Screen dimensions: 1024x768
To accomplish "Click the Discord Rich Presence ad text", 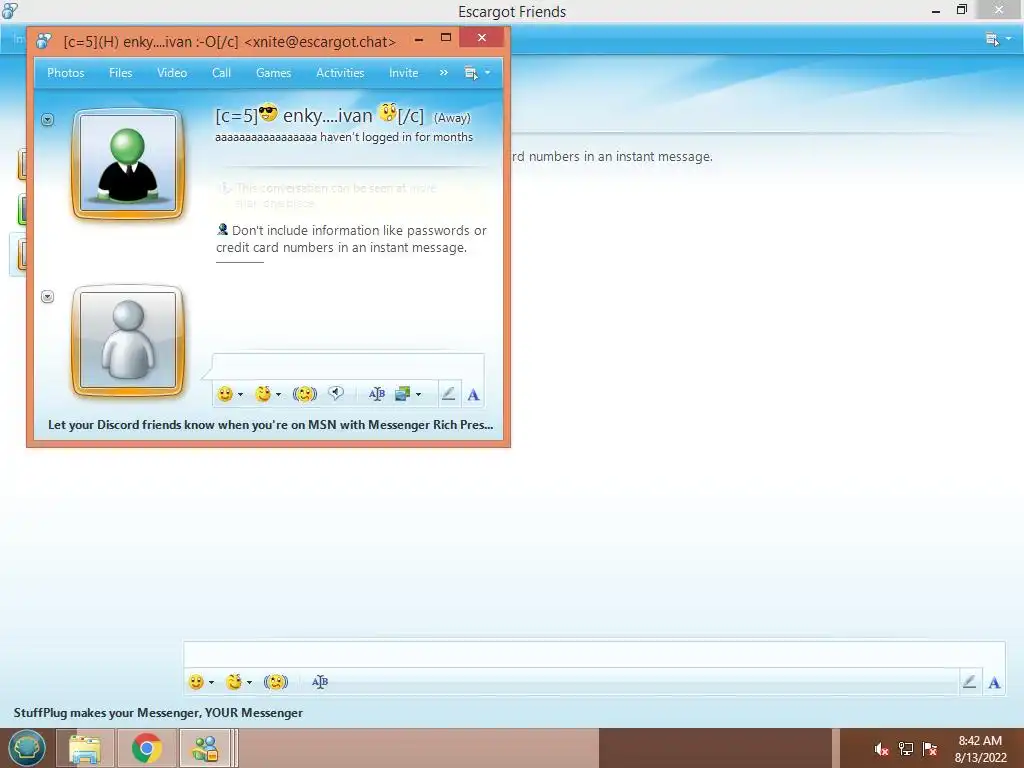I will (270, 424).
